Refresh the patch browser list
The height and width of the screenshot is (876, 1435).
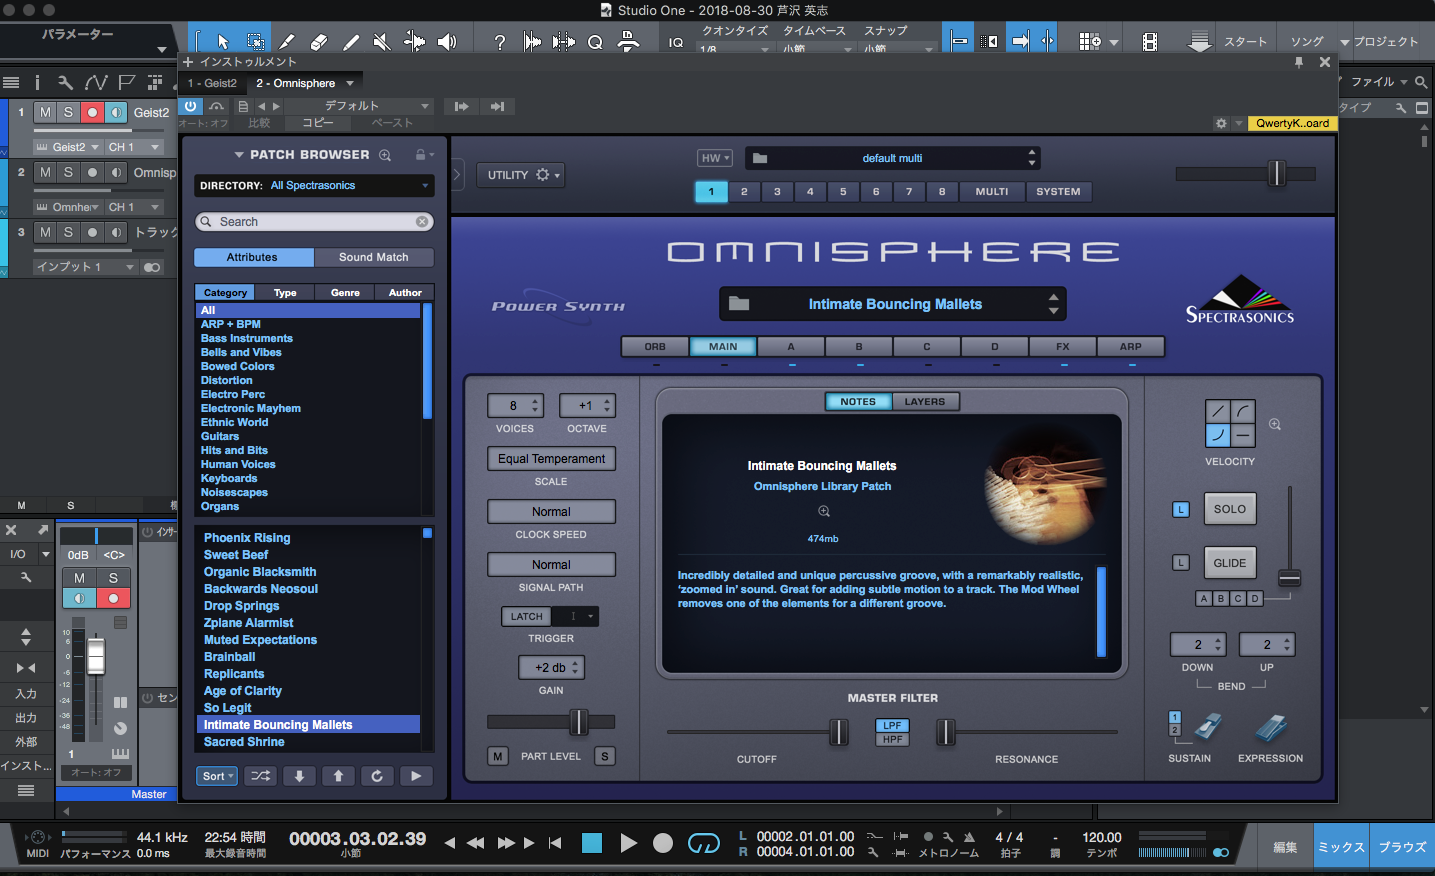coord(377,776)
